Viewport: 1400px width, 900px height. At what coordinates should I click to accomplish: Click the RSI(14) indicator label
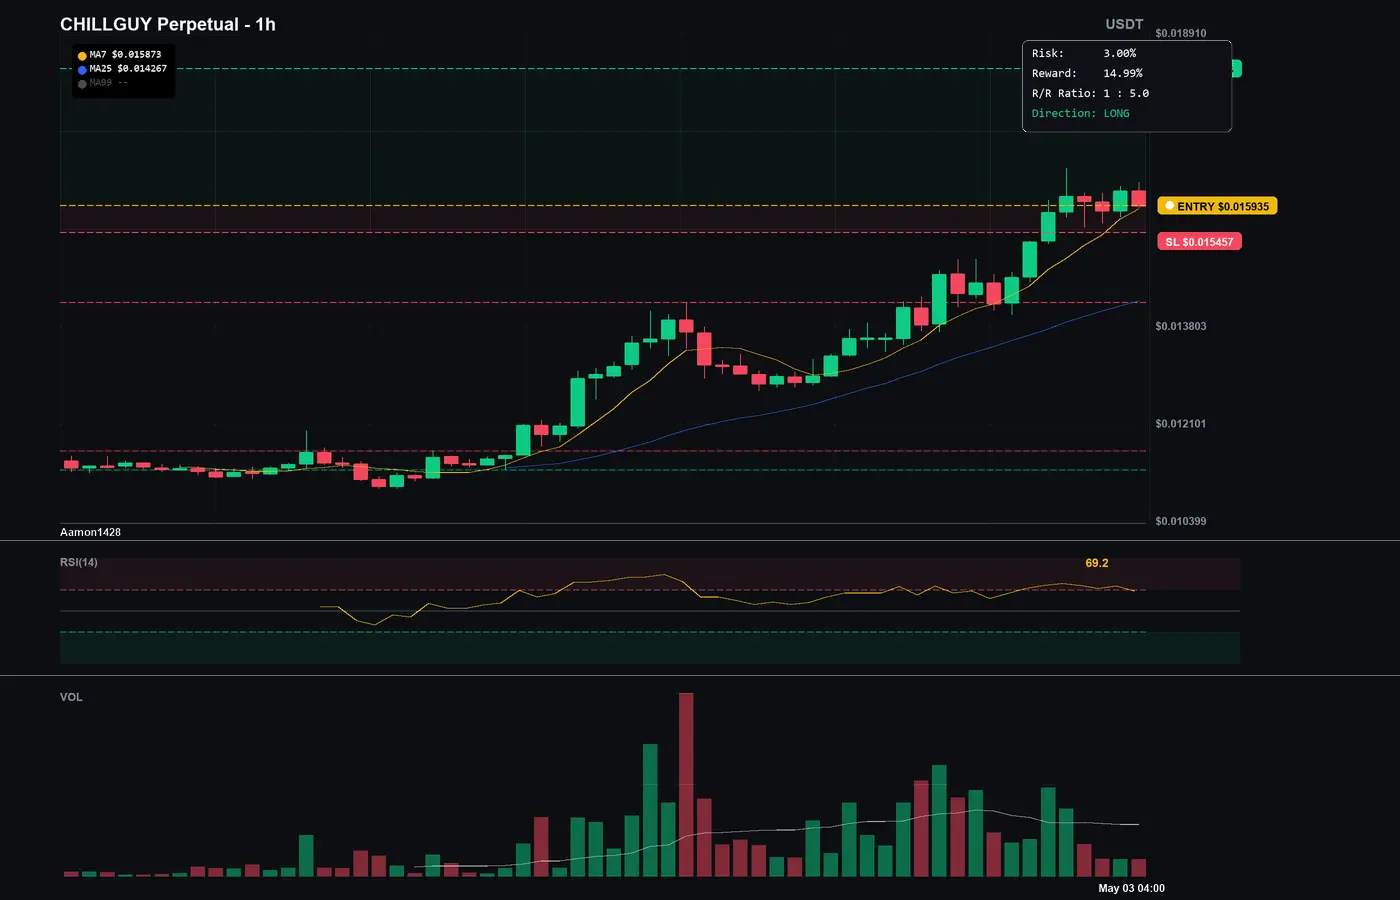click(79, 562)
